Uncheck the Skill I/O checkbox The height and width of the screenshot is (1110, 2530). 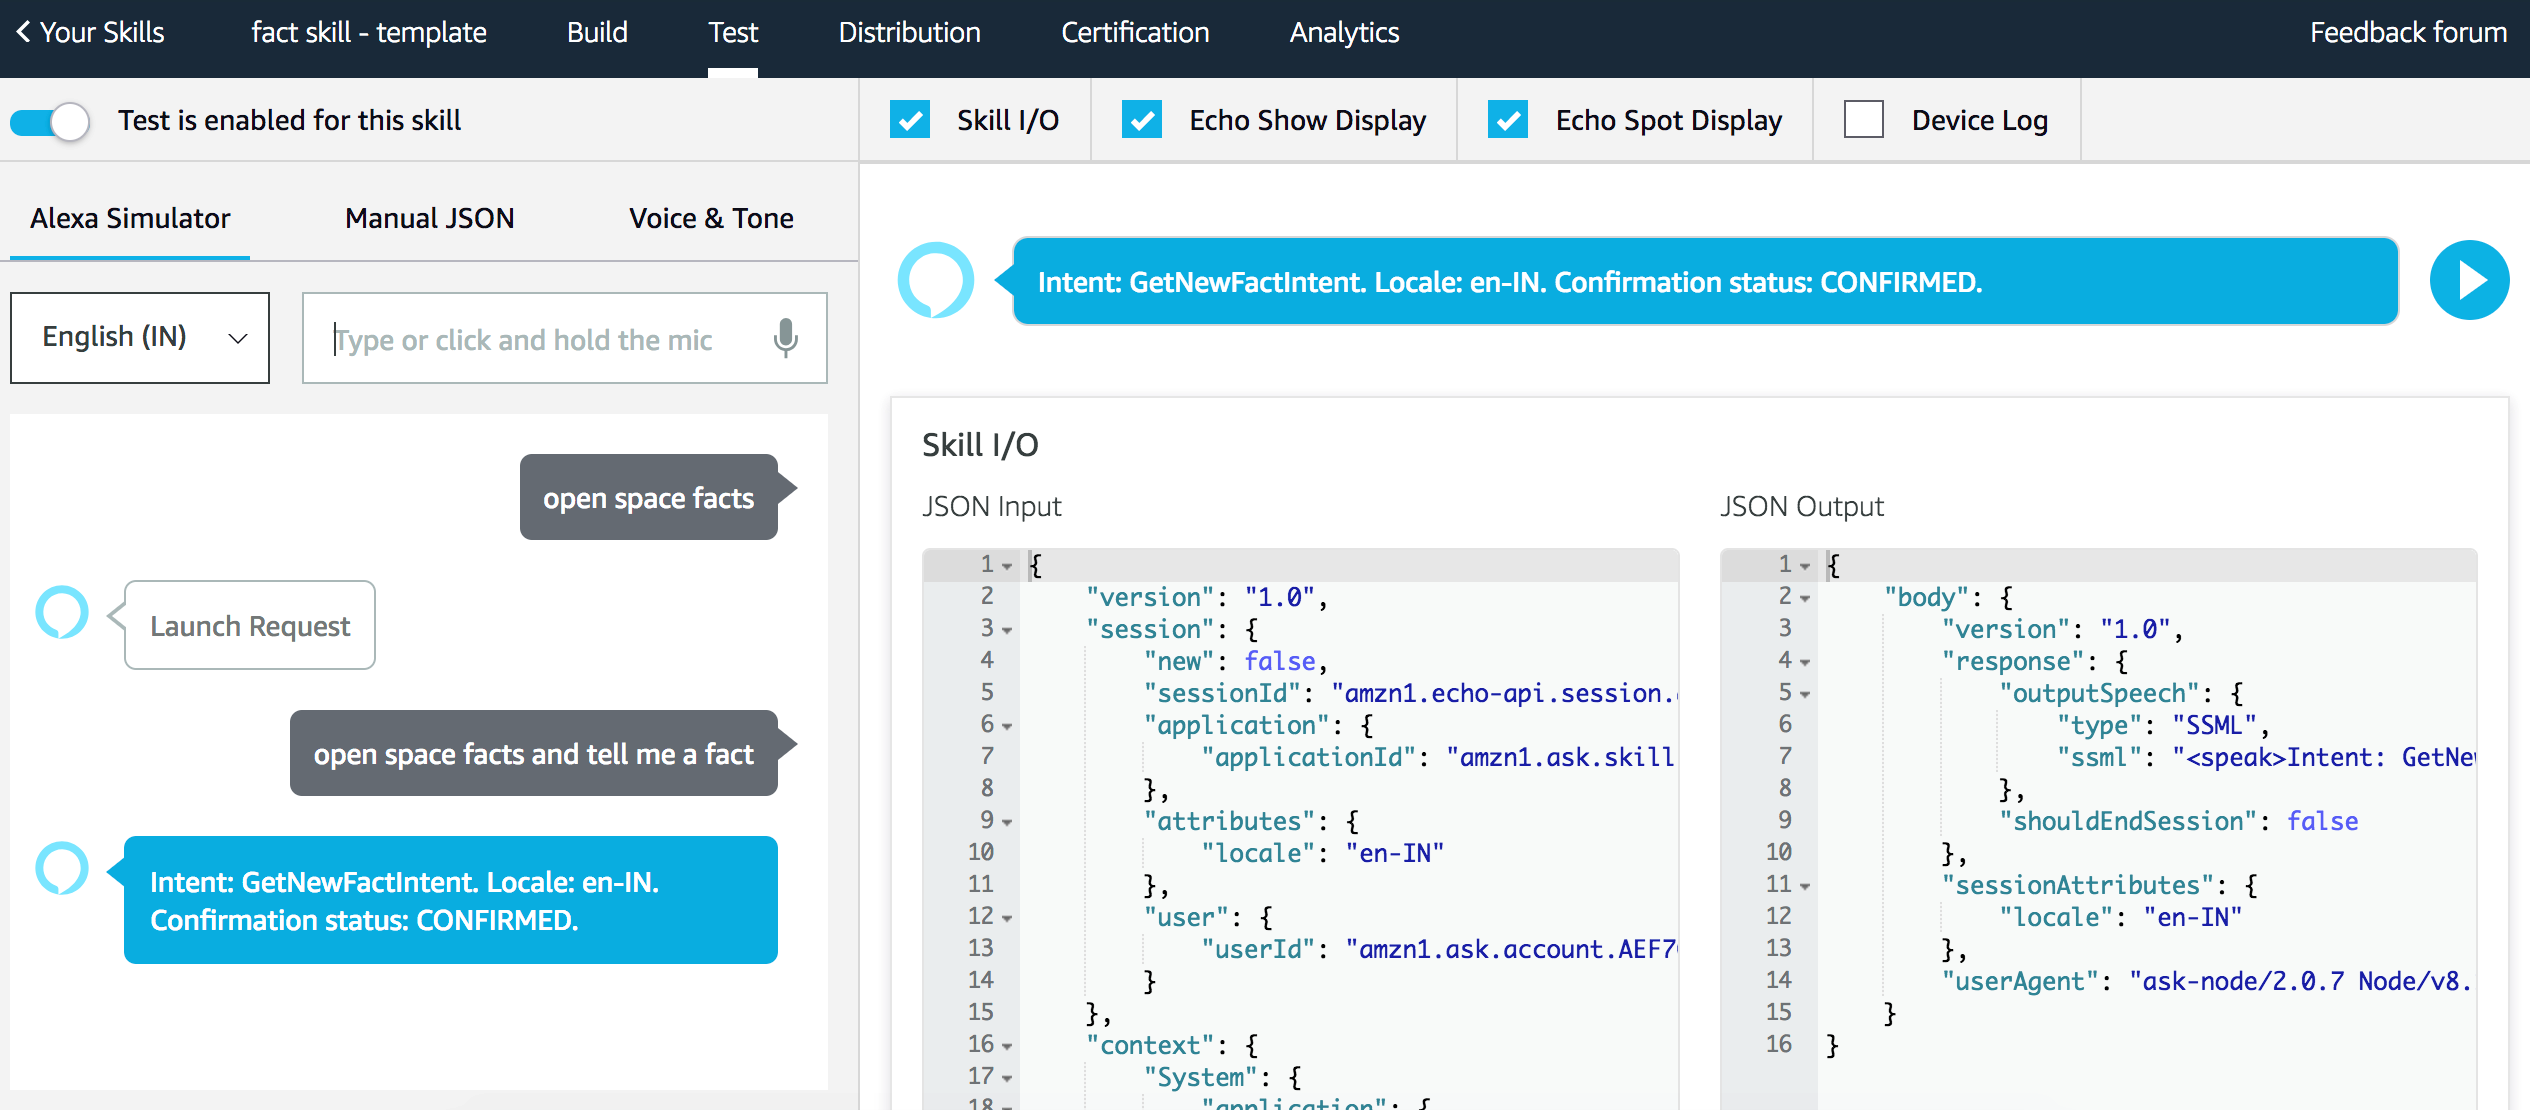click(x=910, y=119)
